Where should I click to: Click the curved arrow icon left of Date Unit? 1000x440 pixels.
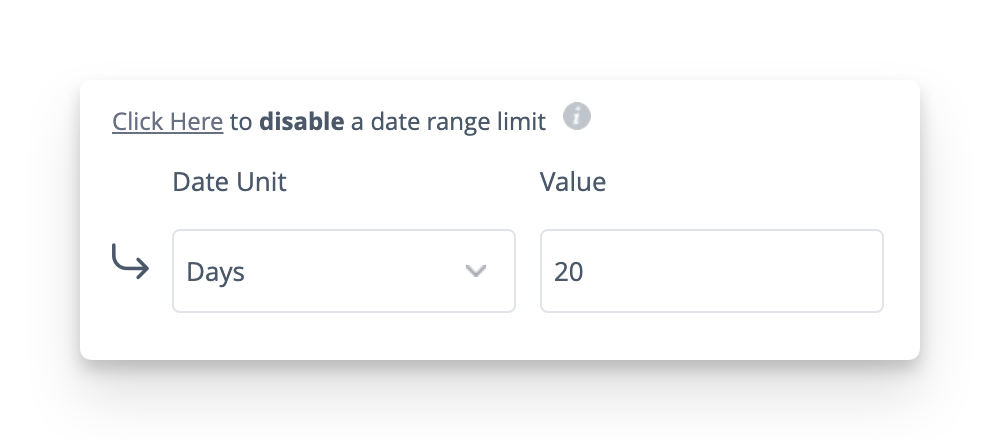(129, 264)
